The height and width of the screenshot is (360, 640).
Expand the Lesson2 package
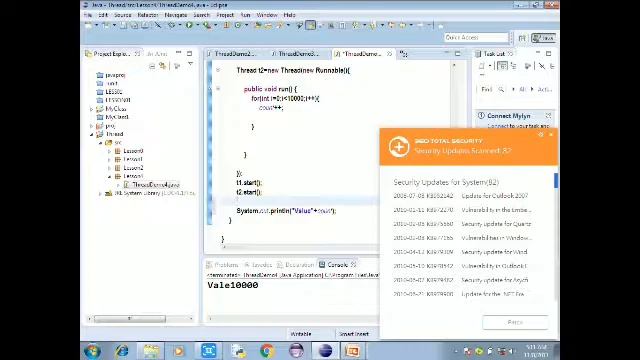click(109, 168)
